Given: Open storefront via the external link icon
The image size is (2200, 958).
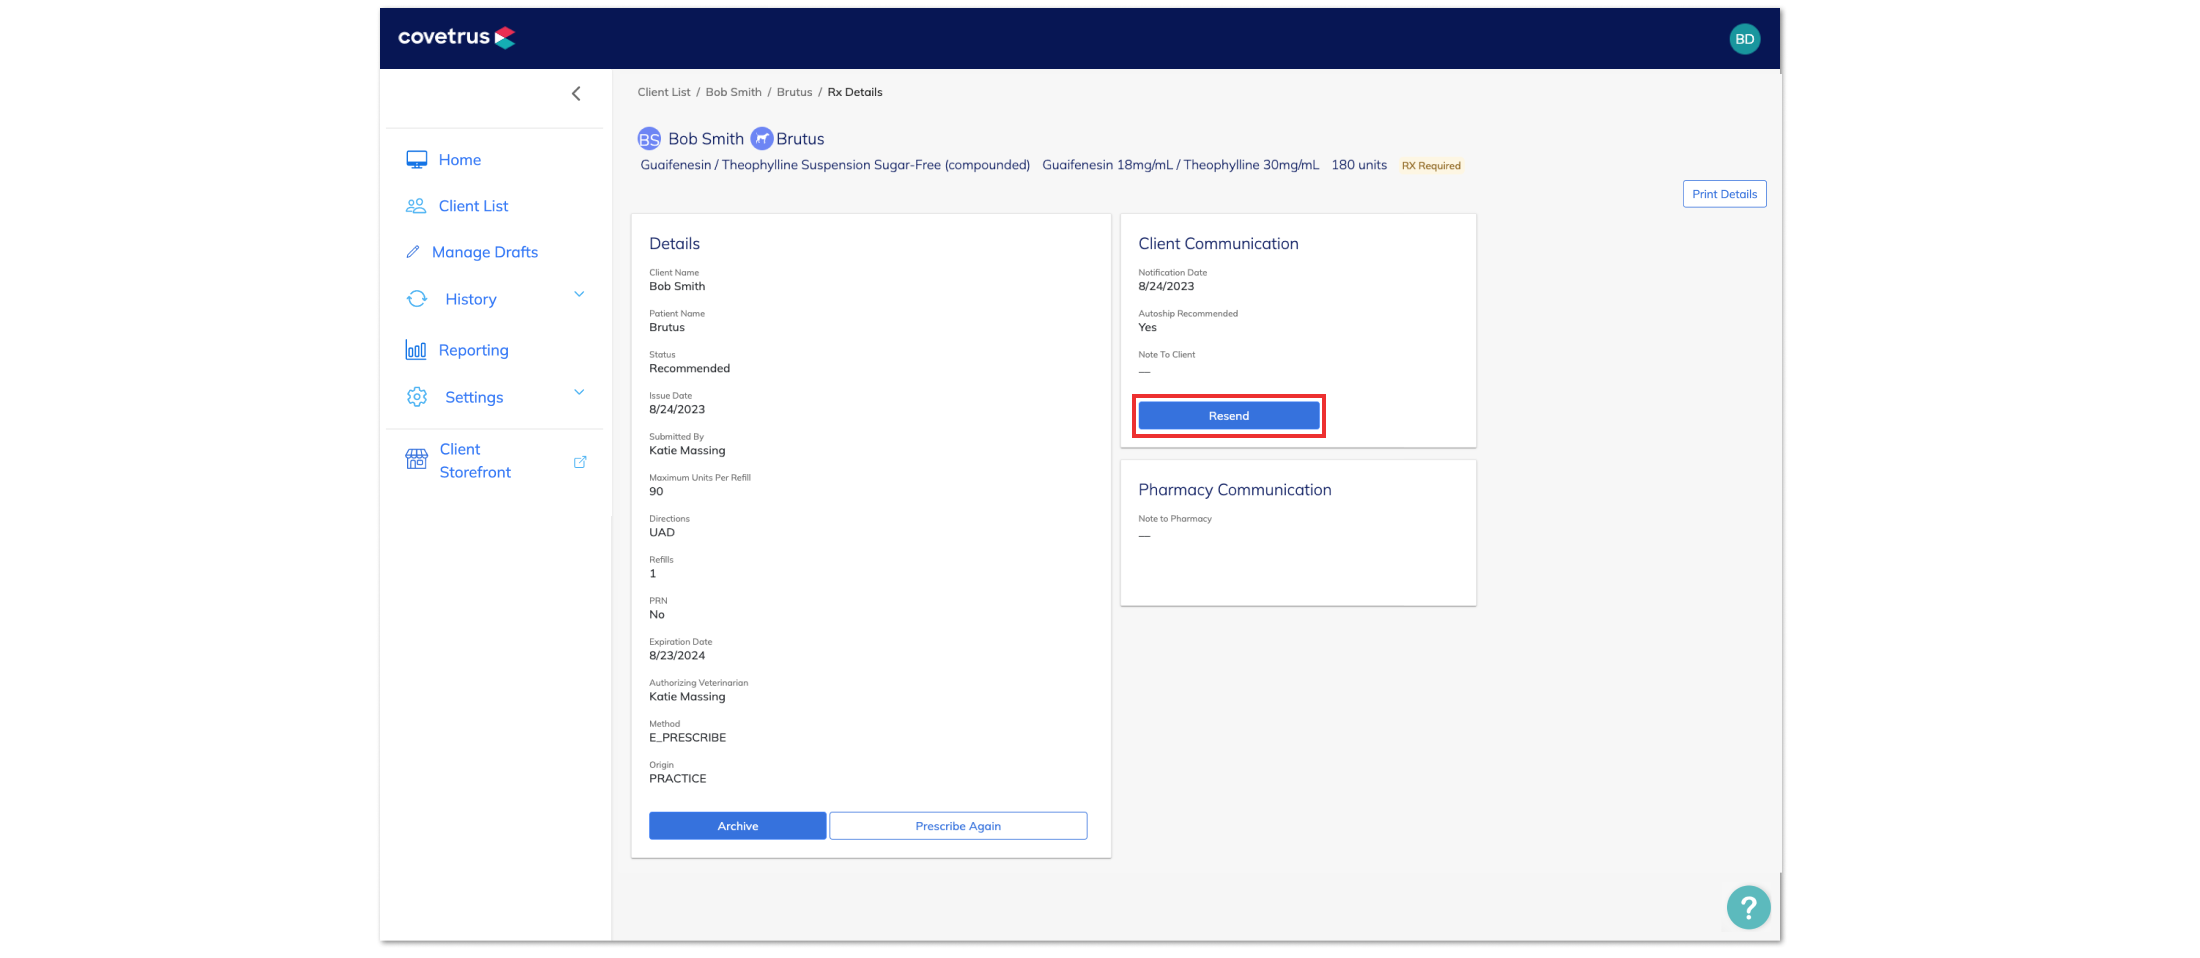Looking at the screenshot, I should click(x=580, y=462).
